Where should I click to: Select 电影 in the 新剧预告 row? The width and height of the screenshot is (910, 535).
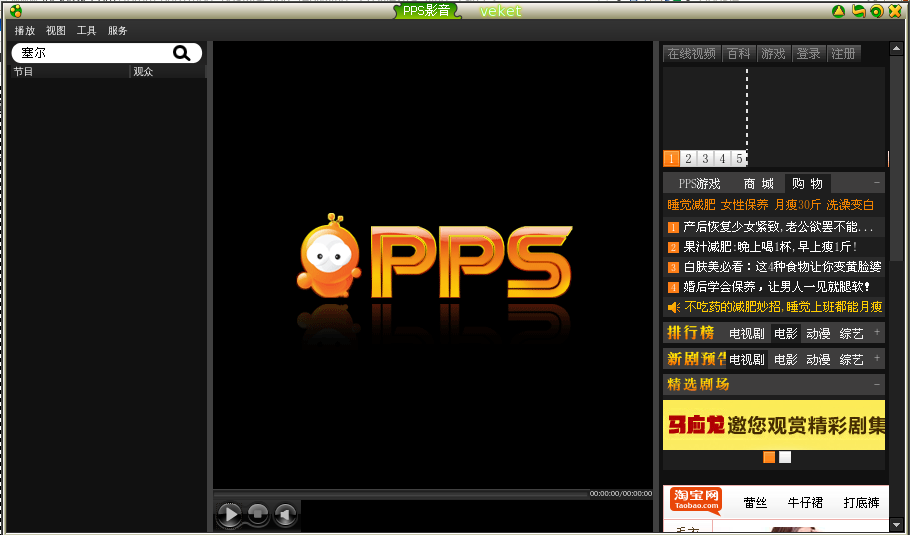[786, 360]
